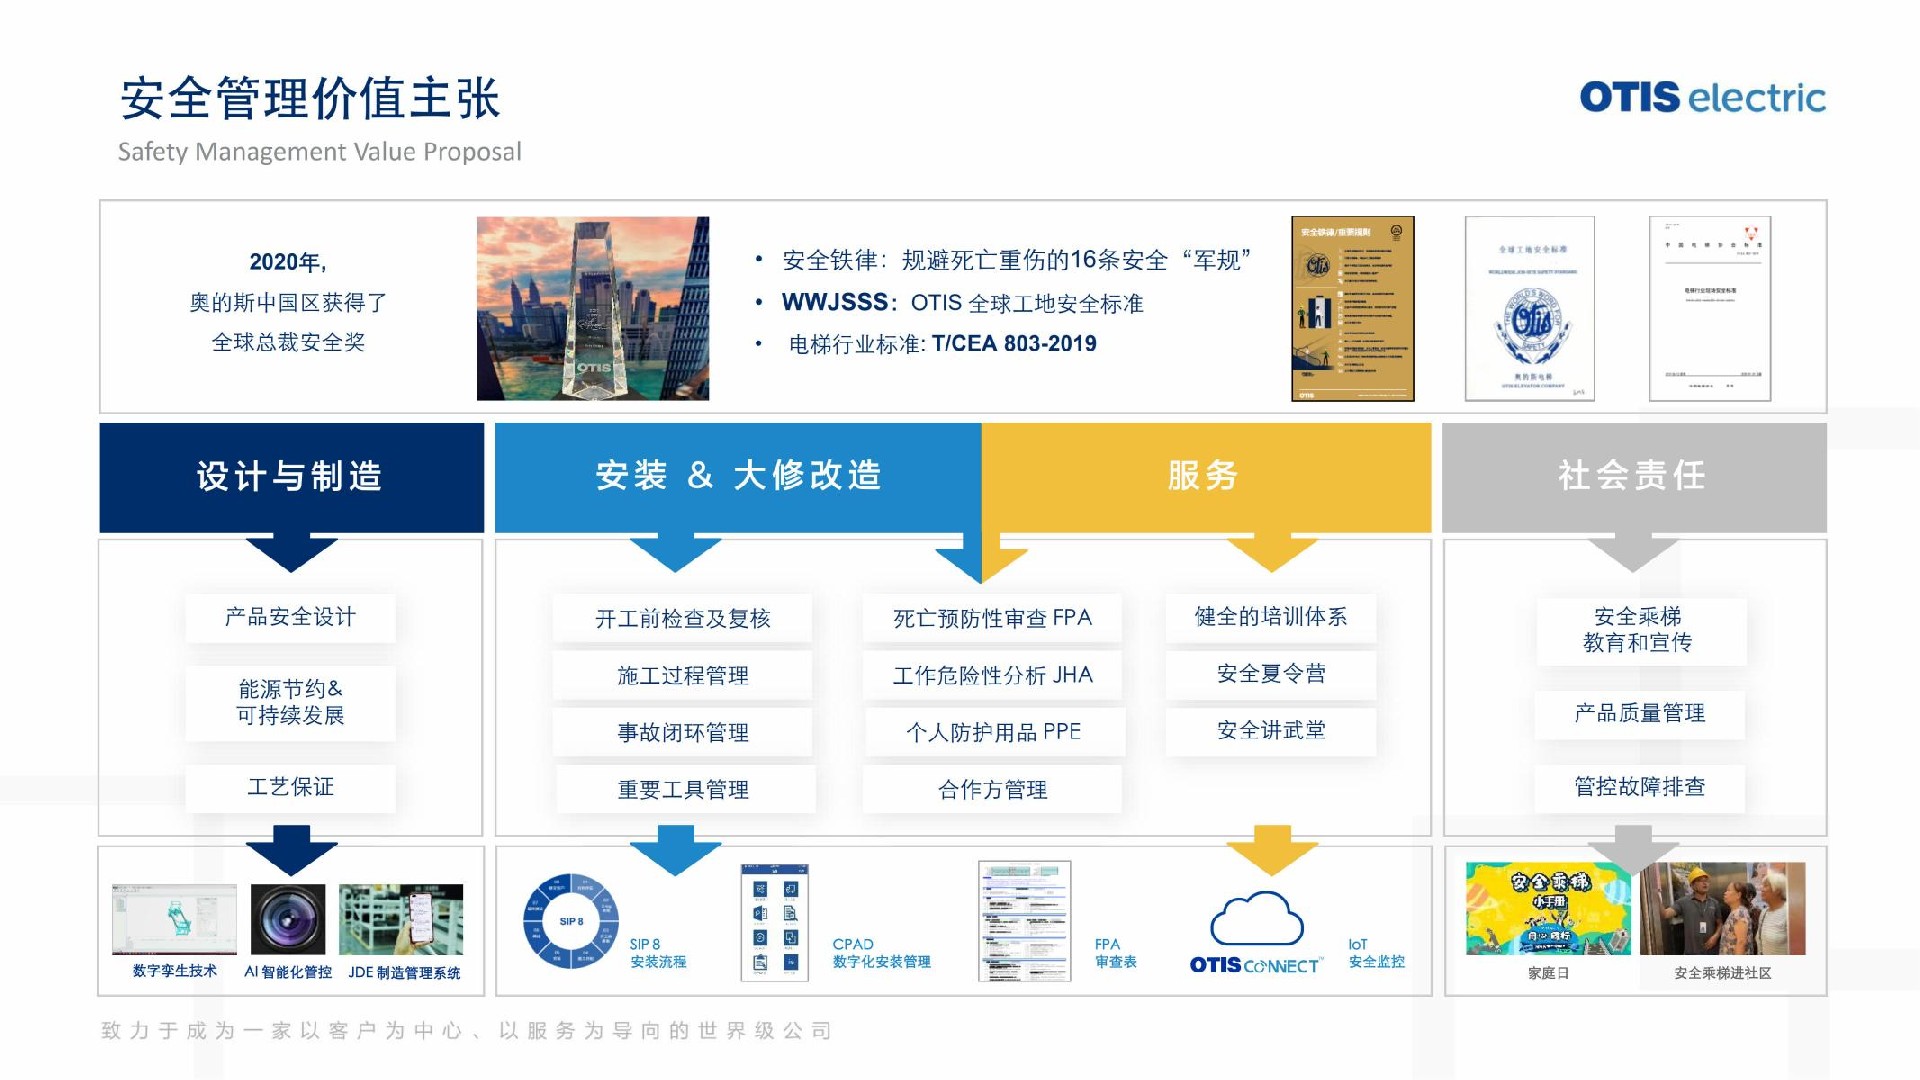Click the 安全乘梯进社区 caption

point(1723,973)
